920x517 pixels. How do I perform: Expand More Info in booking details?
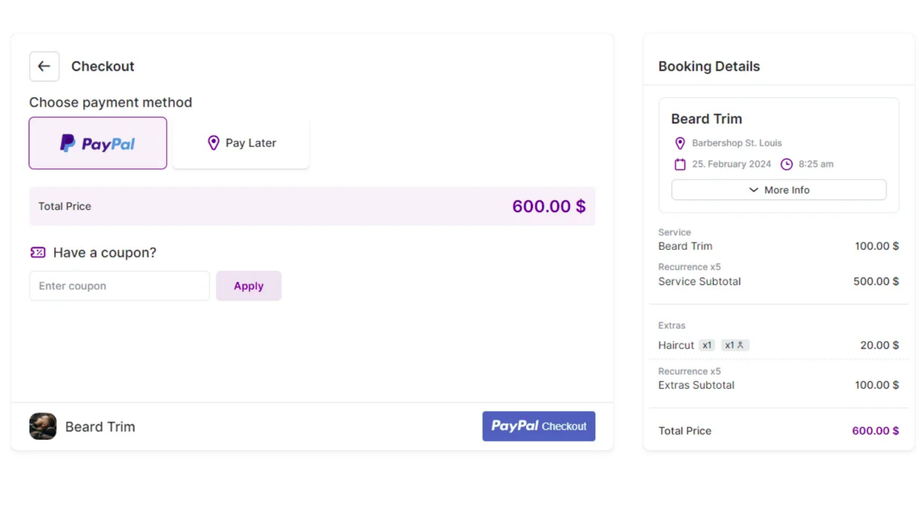pyautogui.click(x=779, y=190)
